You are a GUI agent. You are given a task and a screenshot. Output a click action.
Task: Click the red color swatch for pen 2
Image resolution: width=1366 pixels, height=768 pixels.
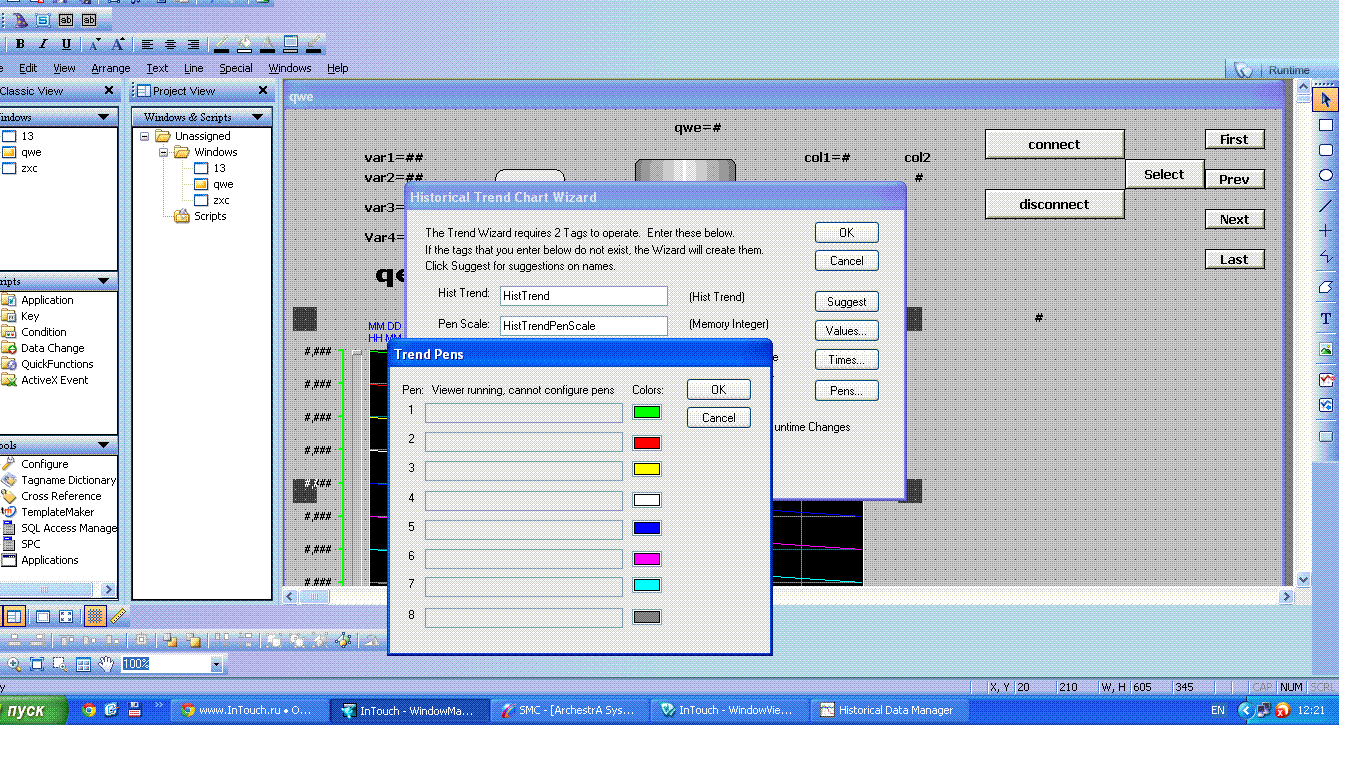coord(647,442)
